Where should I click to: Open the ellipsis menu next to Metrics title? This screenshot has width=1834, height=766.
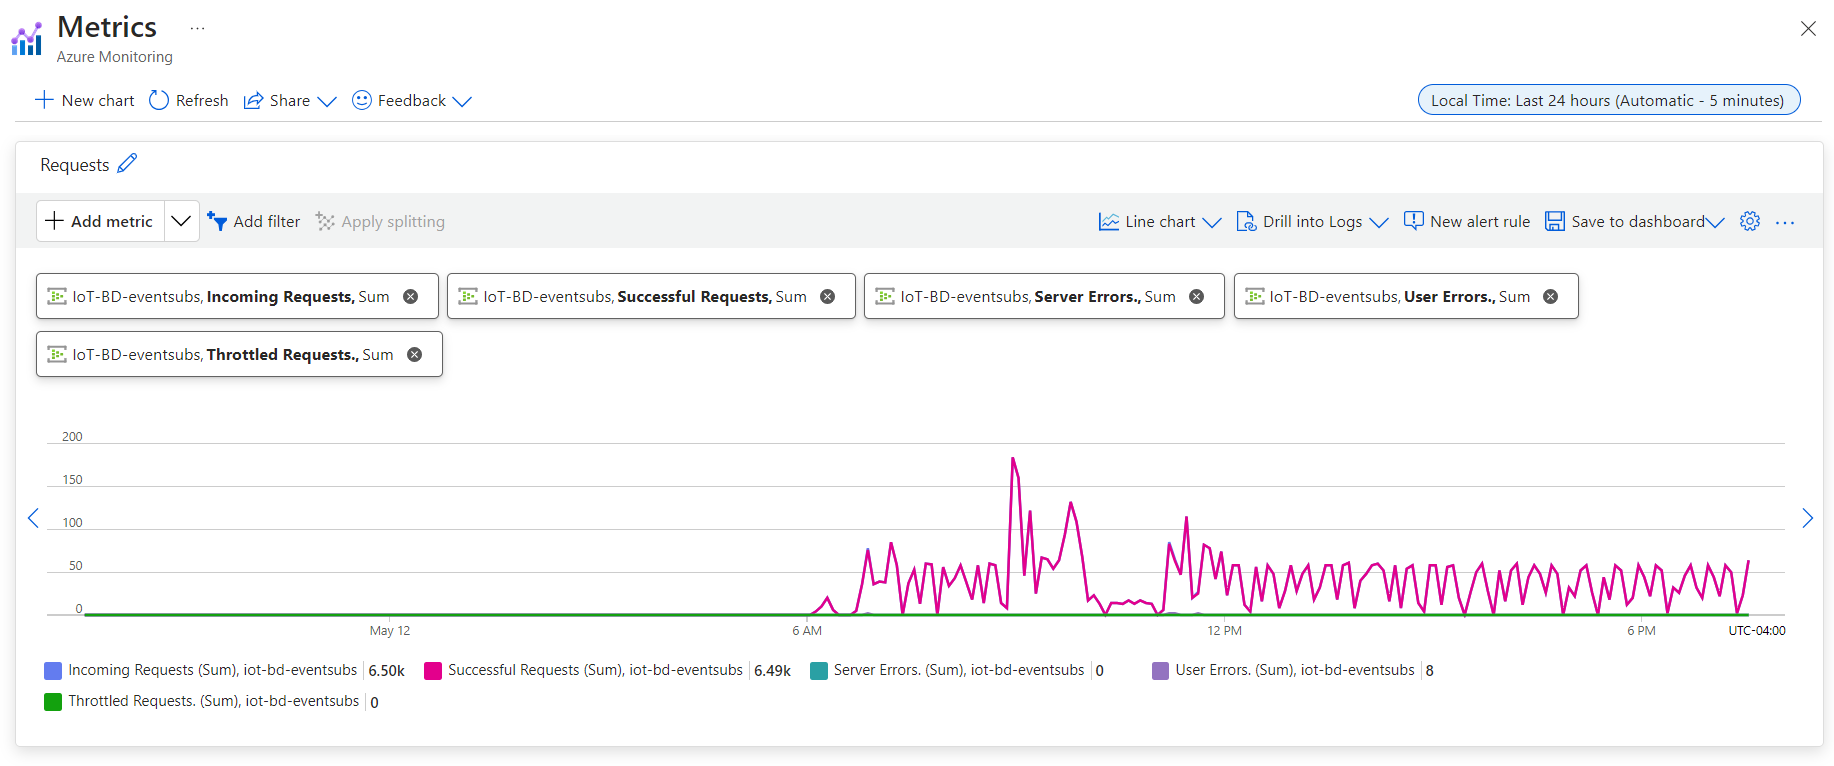197,28
